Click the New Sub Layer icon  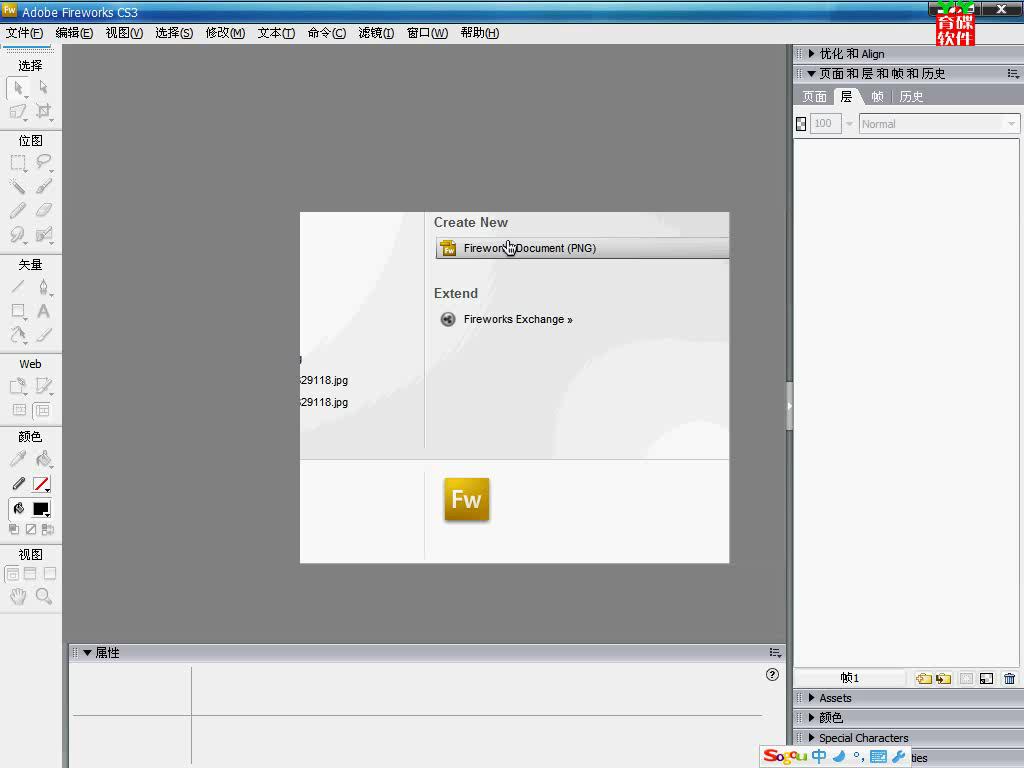click(x=943, y=679)
